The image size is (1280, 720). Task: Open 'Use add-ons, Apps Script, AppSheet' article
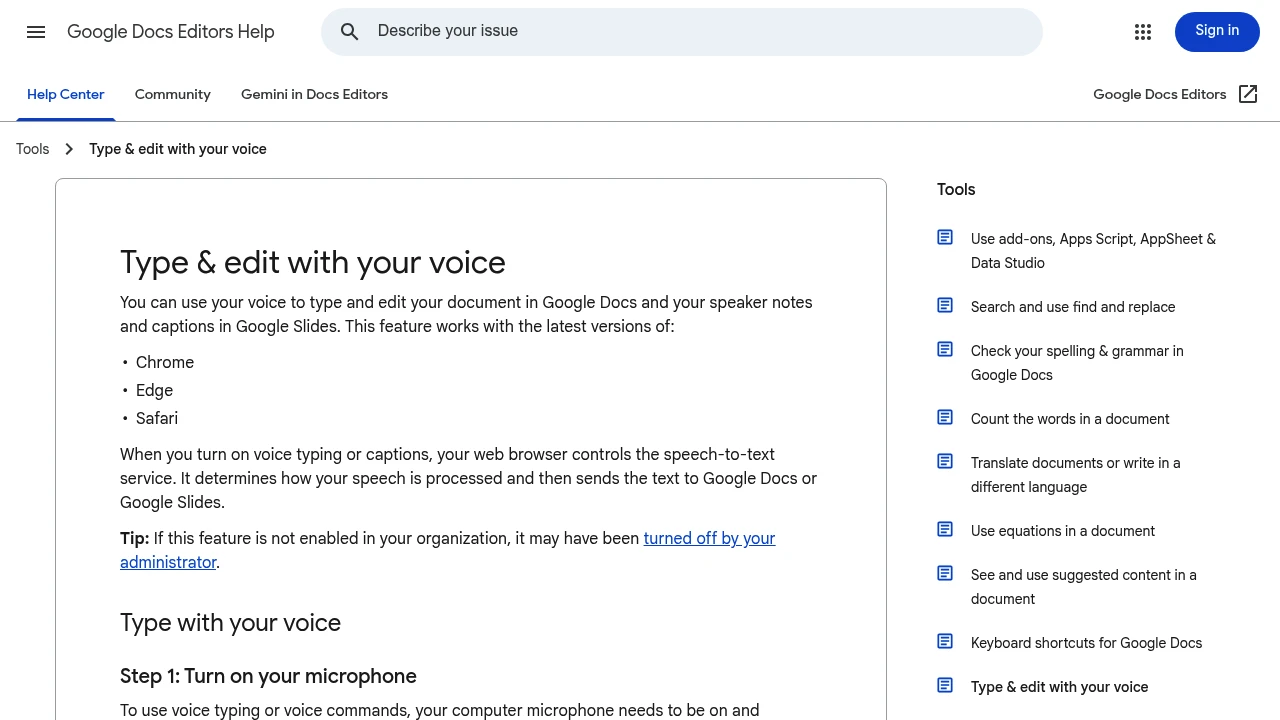[1093, 251]
